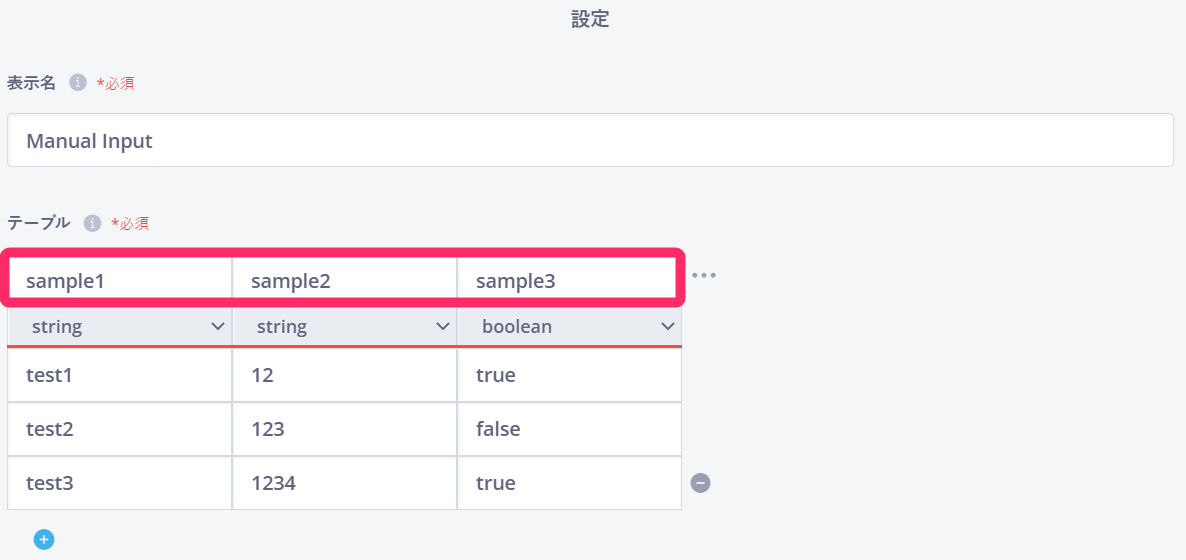Click info icon next to 表示名 label

[x=78, y=82]
